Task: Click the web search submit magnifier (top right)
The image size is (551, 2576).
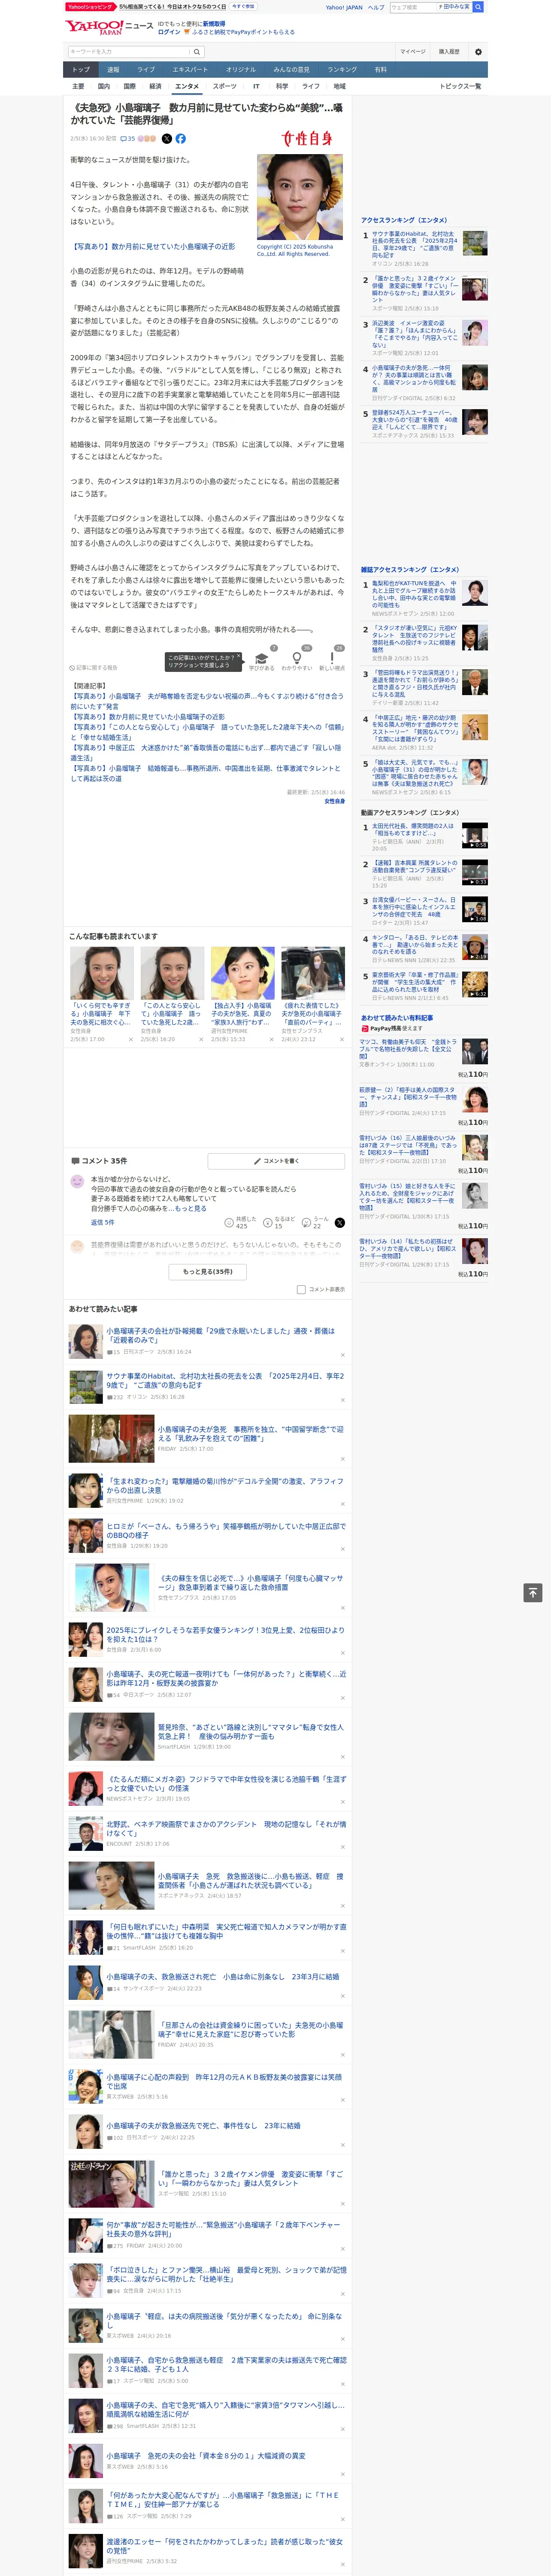Action: click(x=478, y=7)
